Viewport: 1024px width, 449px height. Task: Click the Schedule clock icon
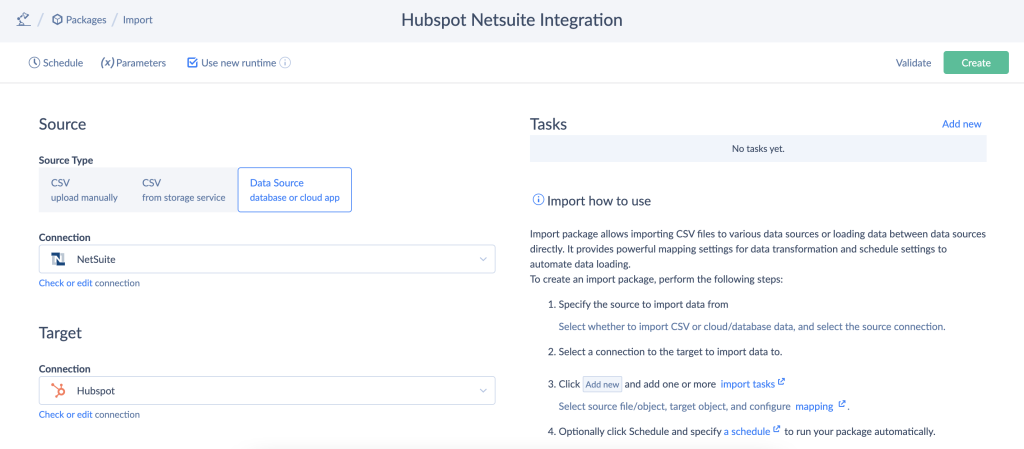tap(34, 63)
